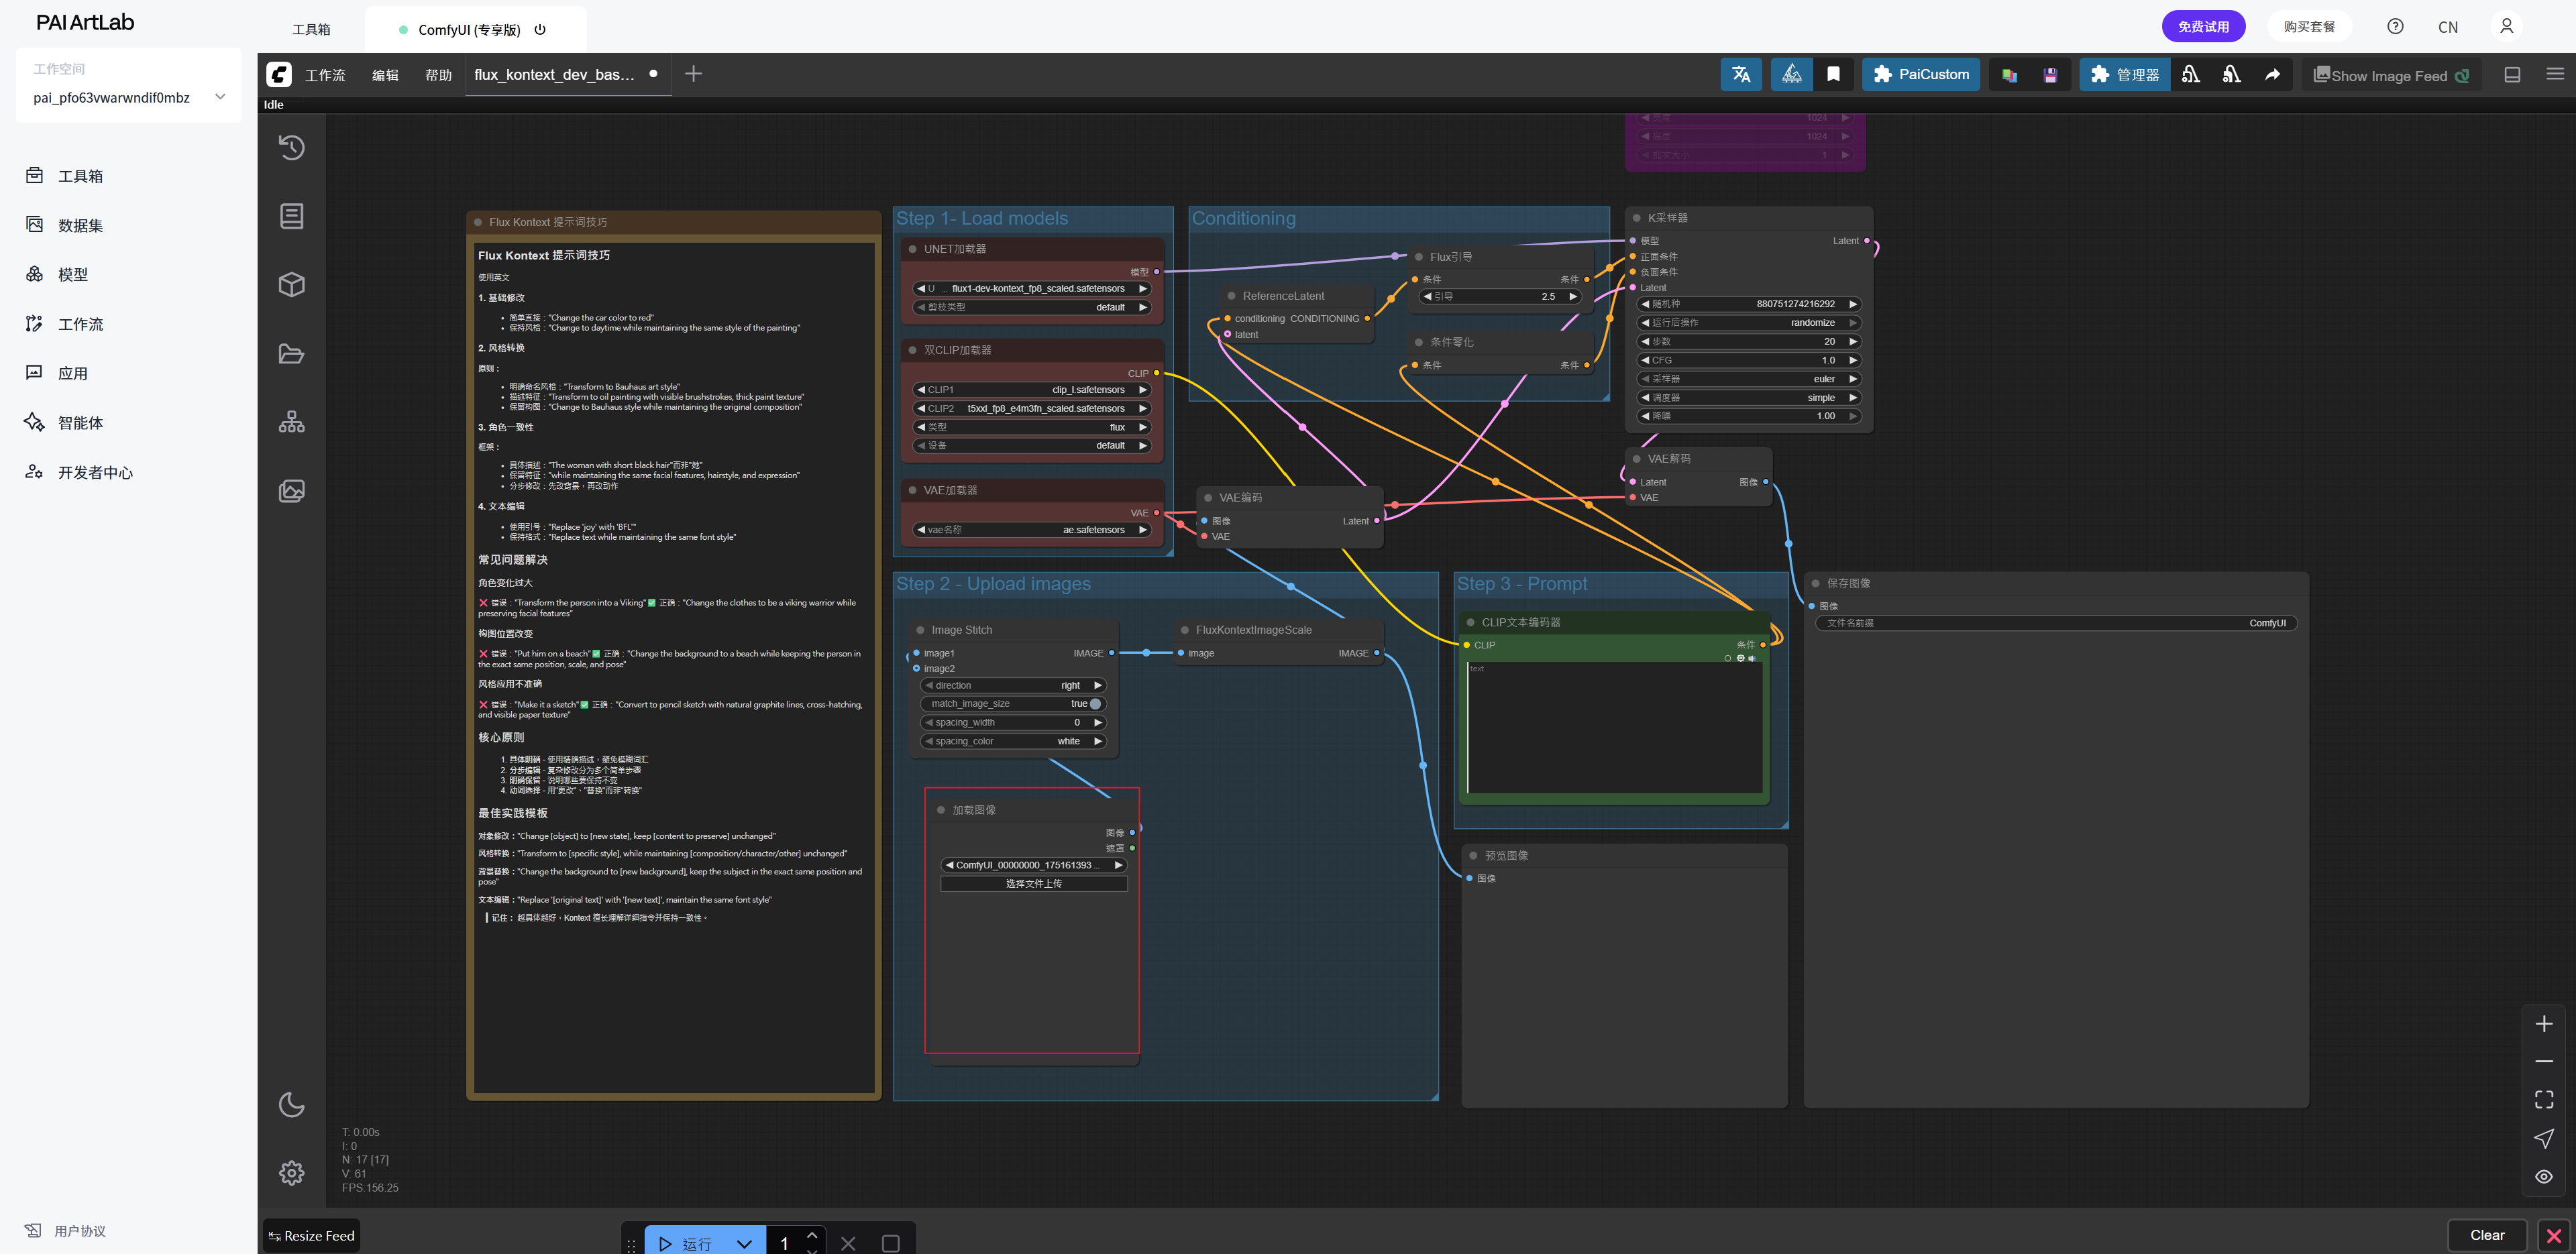Adjust the Flux引导 value 2.5 slider

(1500, 297)
